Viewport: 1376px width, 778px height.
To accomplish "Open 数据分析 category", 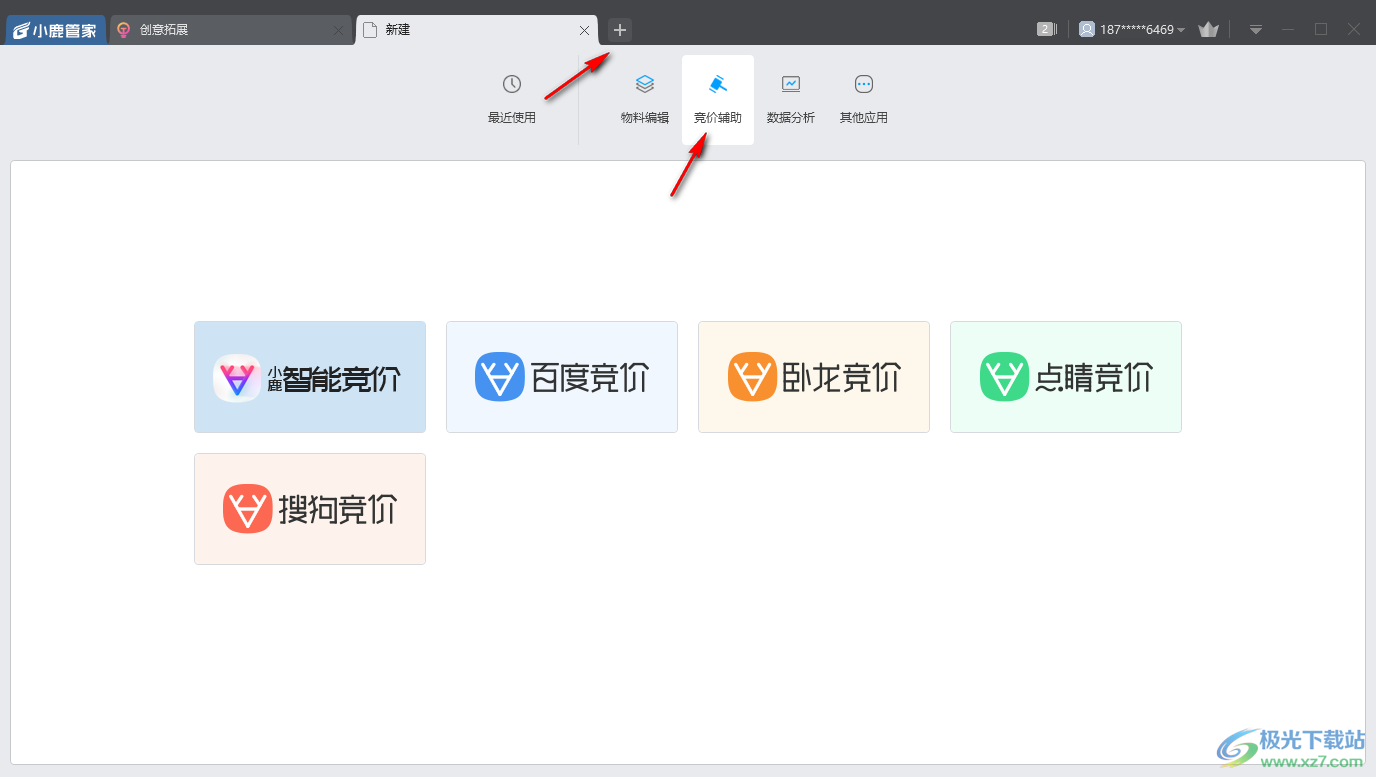I will (791, 99).
